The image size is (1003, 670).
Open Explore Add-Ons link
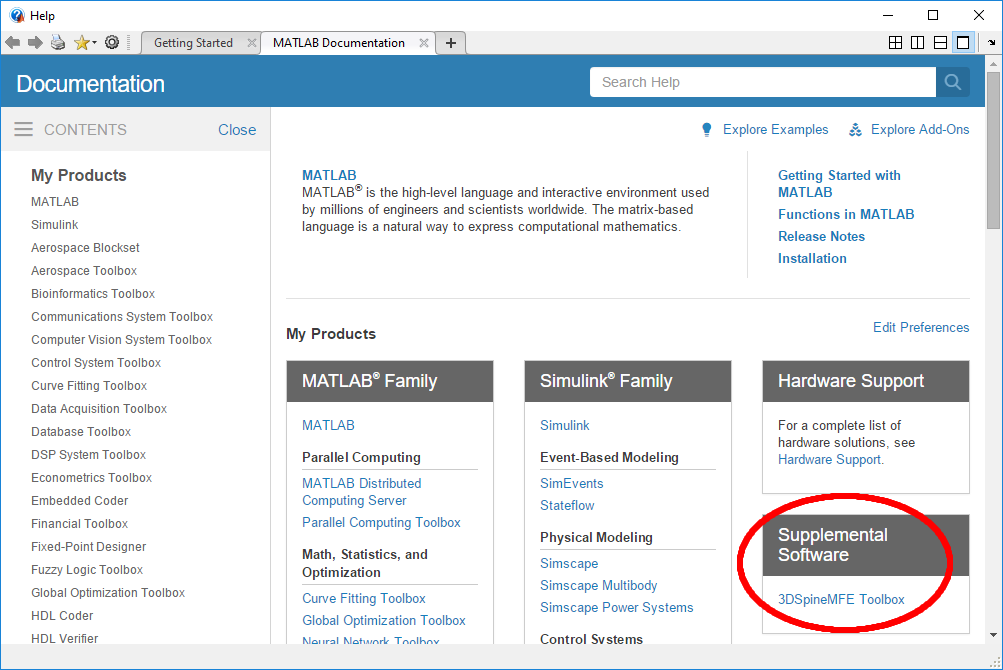coord(920,129)
